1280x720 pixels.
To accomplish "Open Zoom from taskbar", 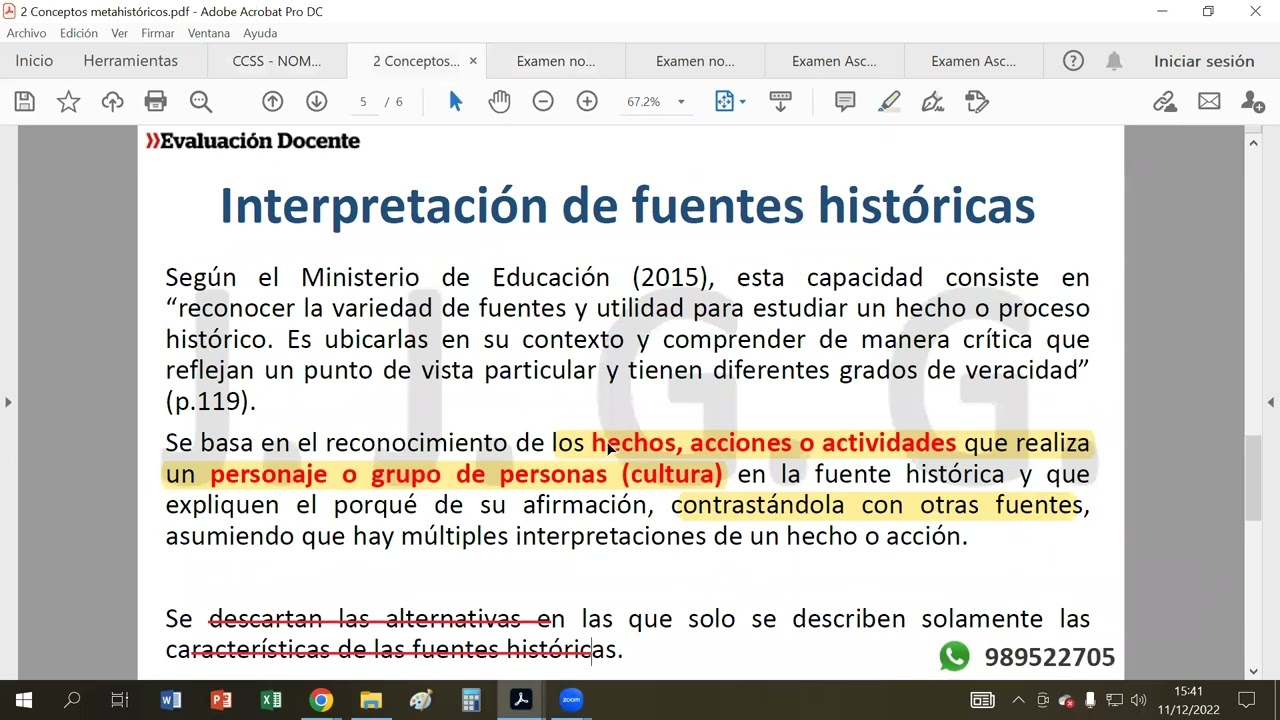I will coord(571,700).
